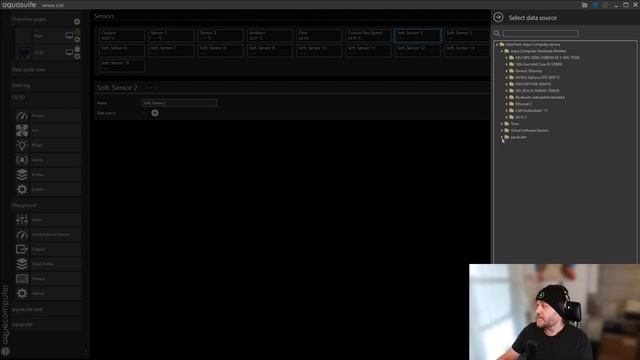Open the Virtual Software Sensors gauge icon
The width and height of the screenshot is (640, 360).
[22, 235]
